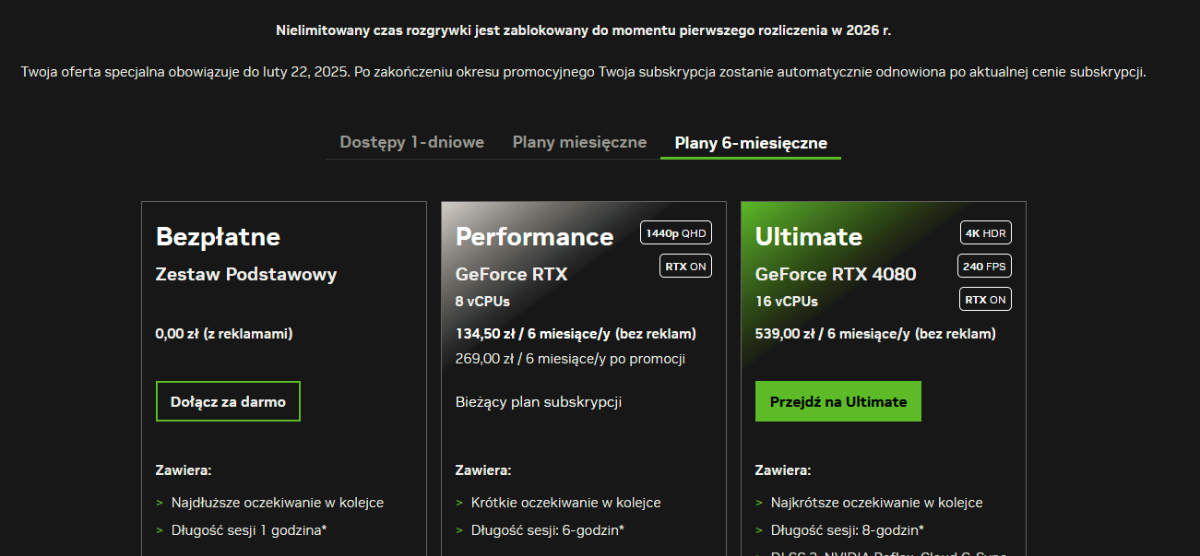The height and width of the screenshot is (556, 1200).
Task: Click the 4K HDR badge on Ultimate
Action: click(x=986, y=233)
